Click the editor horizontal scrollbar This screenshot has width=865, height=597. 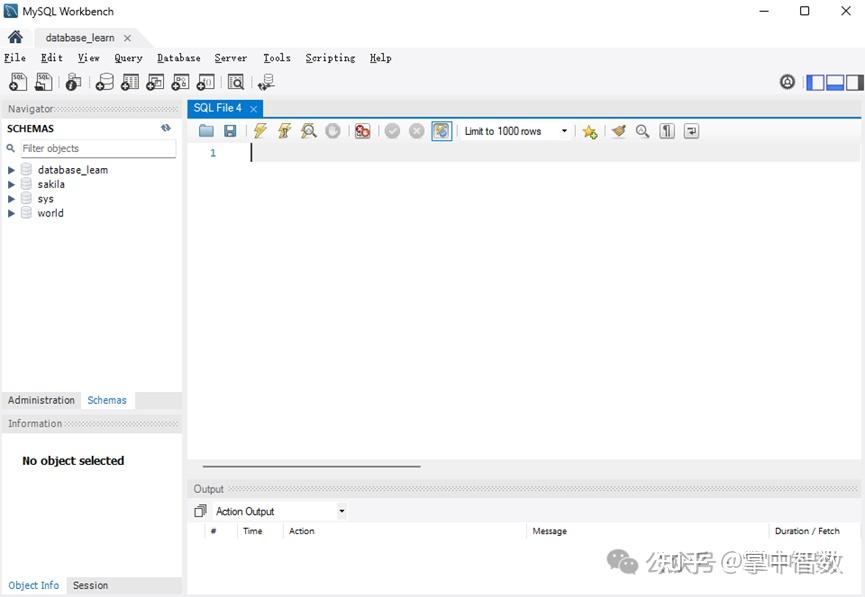(x=312, y=466)
